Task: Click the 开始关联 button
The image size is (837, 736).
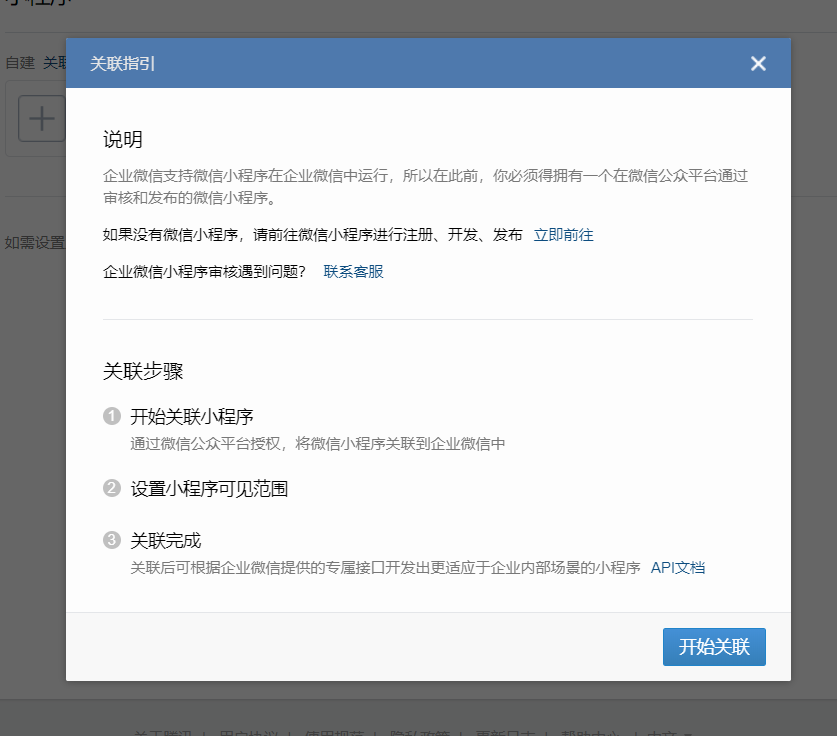Action: tap(714, 647)
